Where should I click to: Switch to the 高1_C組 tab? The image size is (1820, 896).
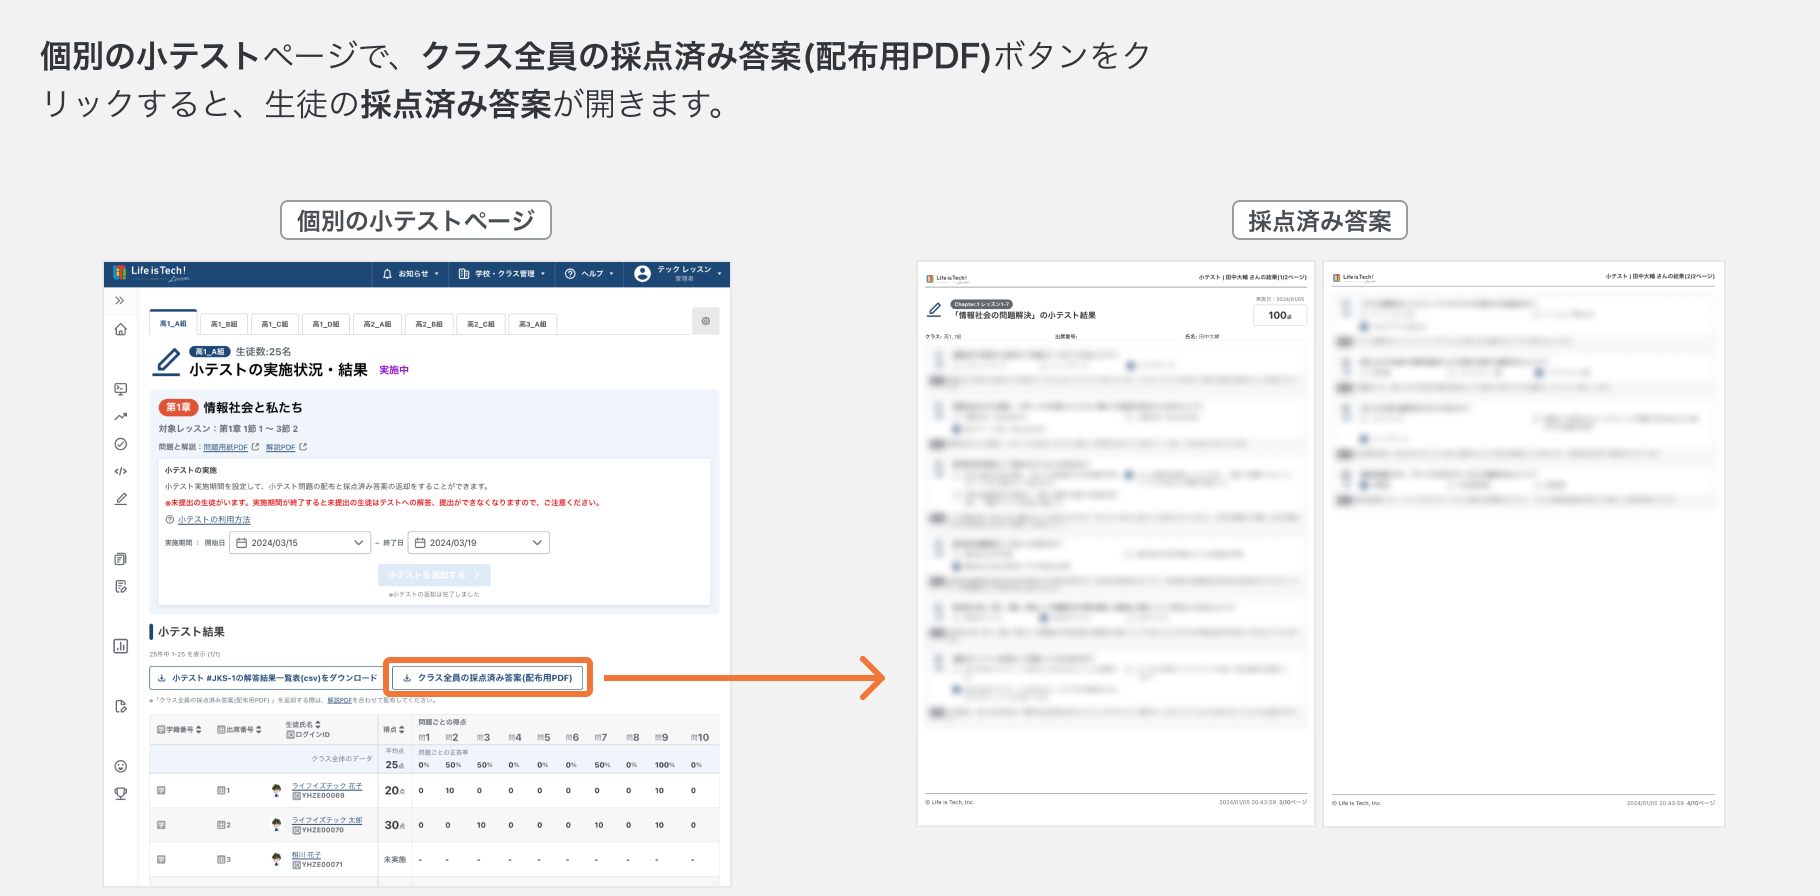[x=274, y=324]
